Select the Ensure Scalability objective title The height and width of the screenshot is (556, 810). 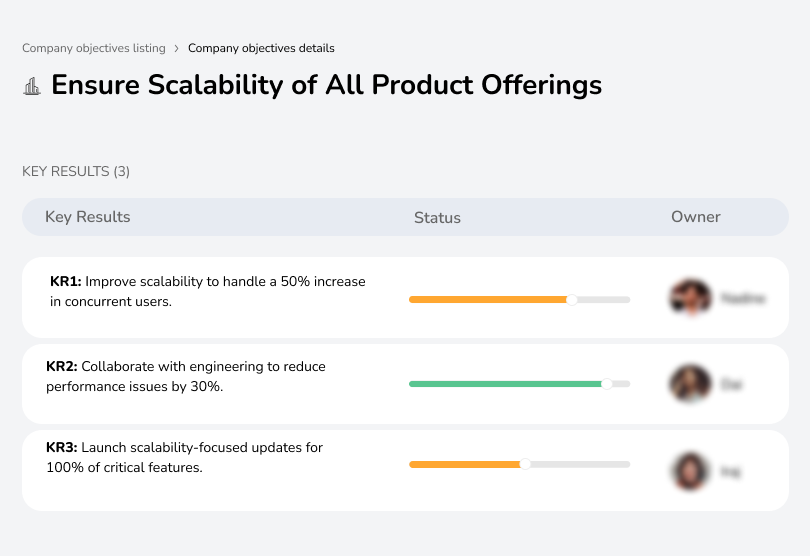326,85
